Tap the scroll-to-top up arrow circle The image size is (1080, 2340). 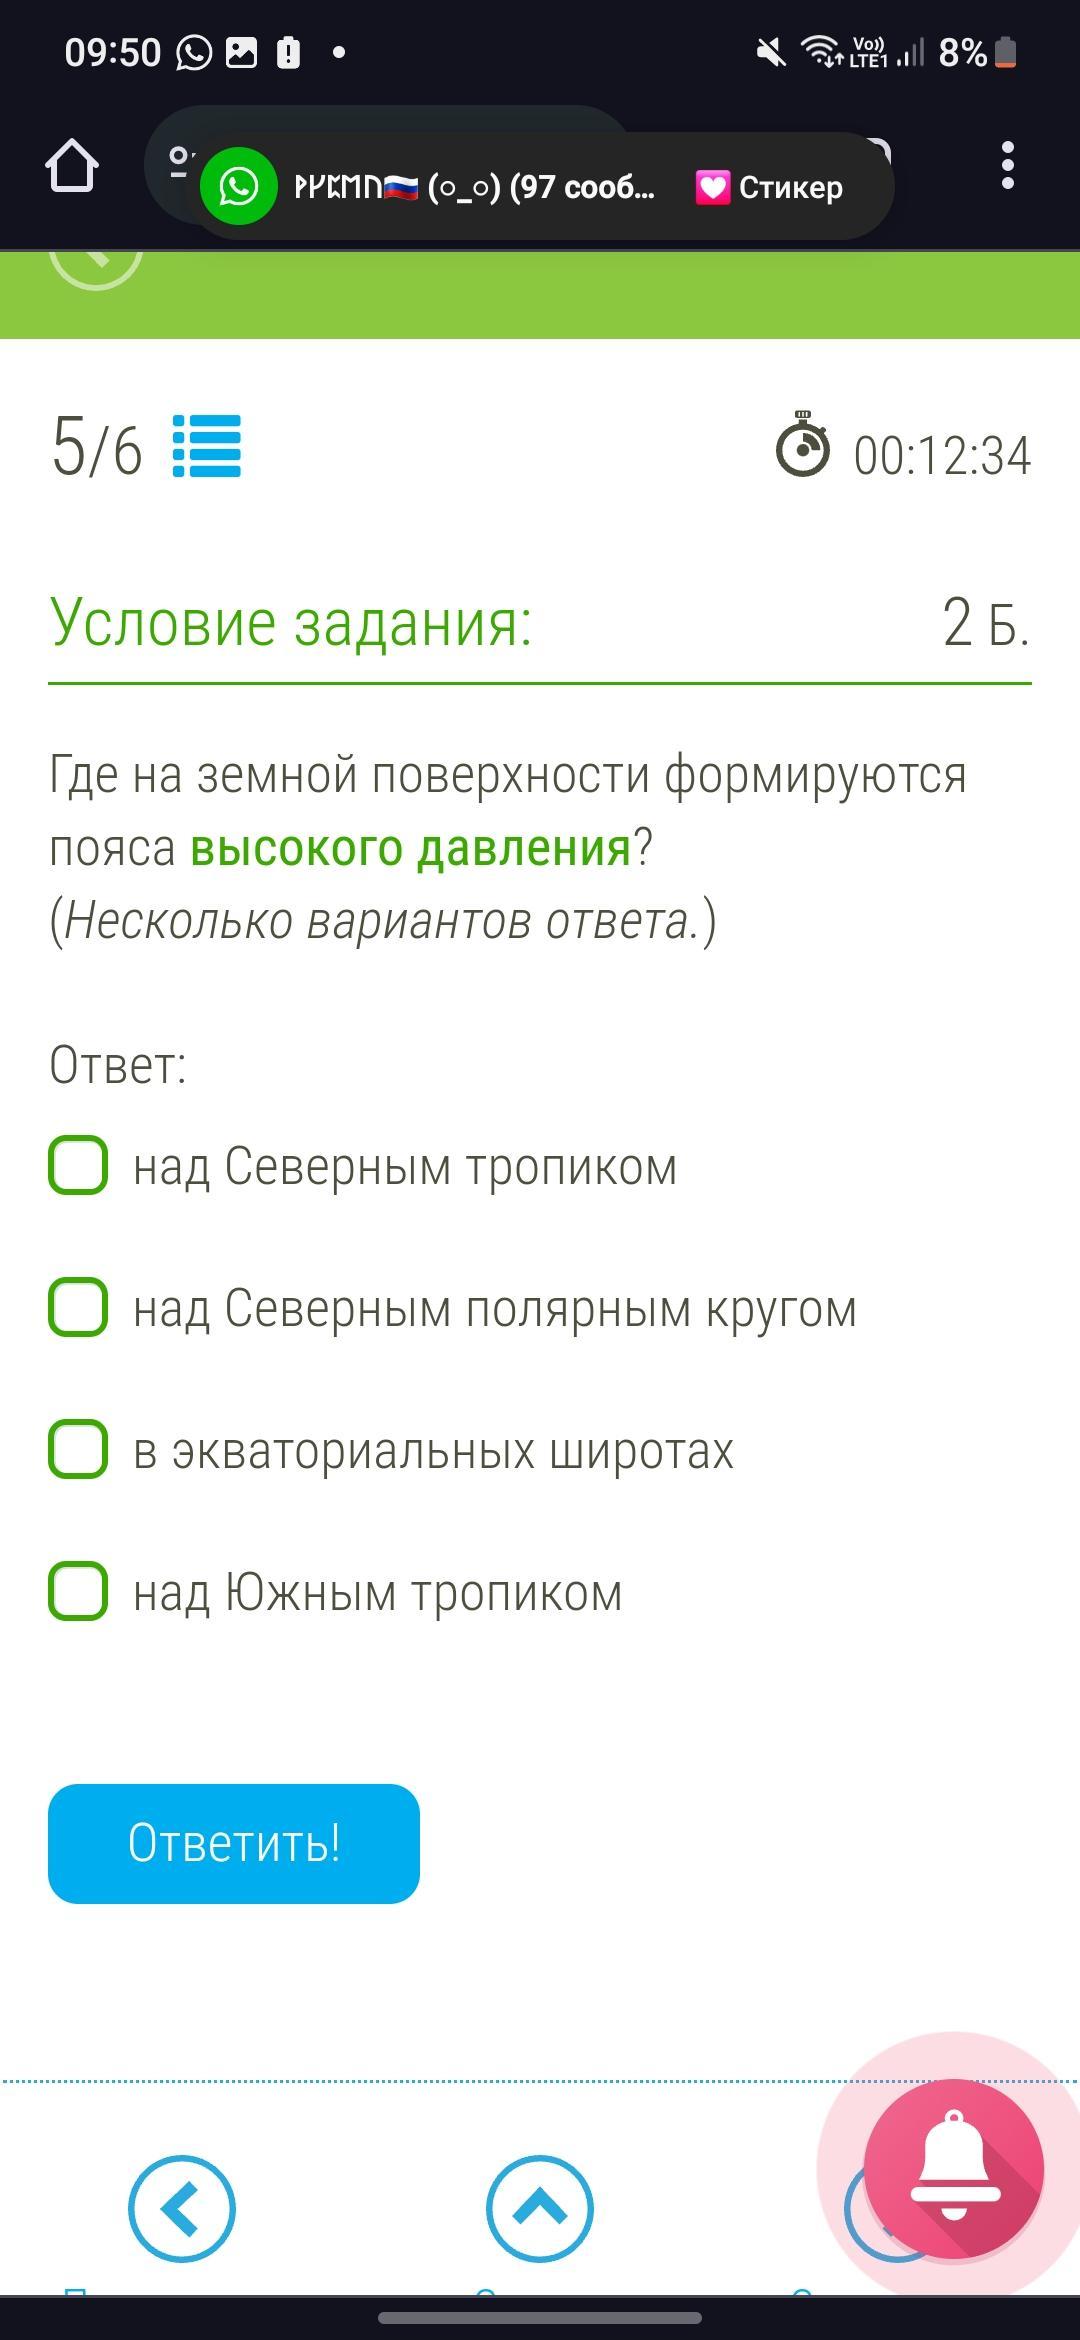(x=540, y=2208)
